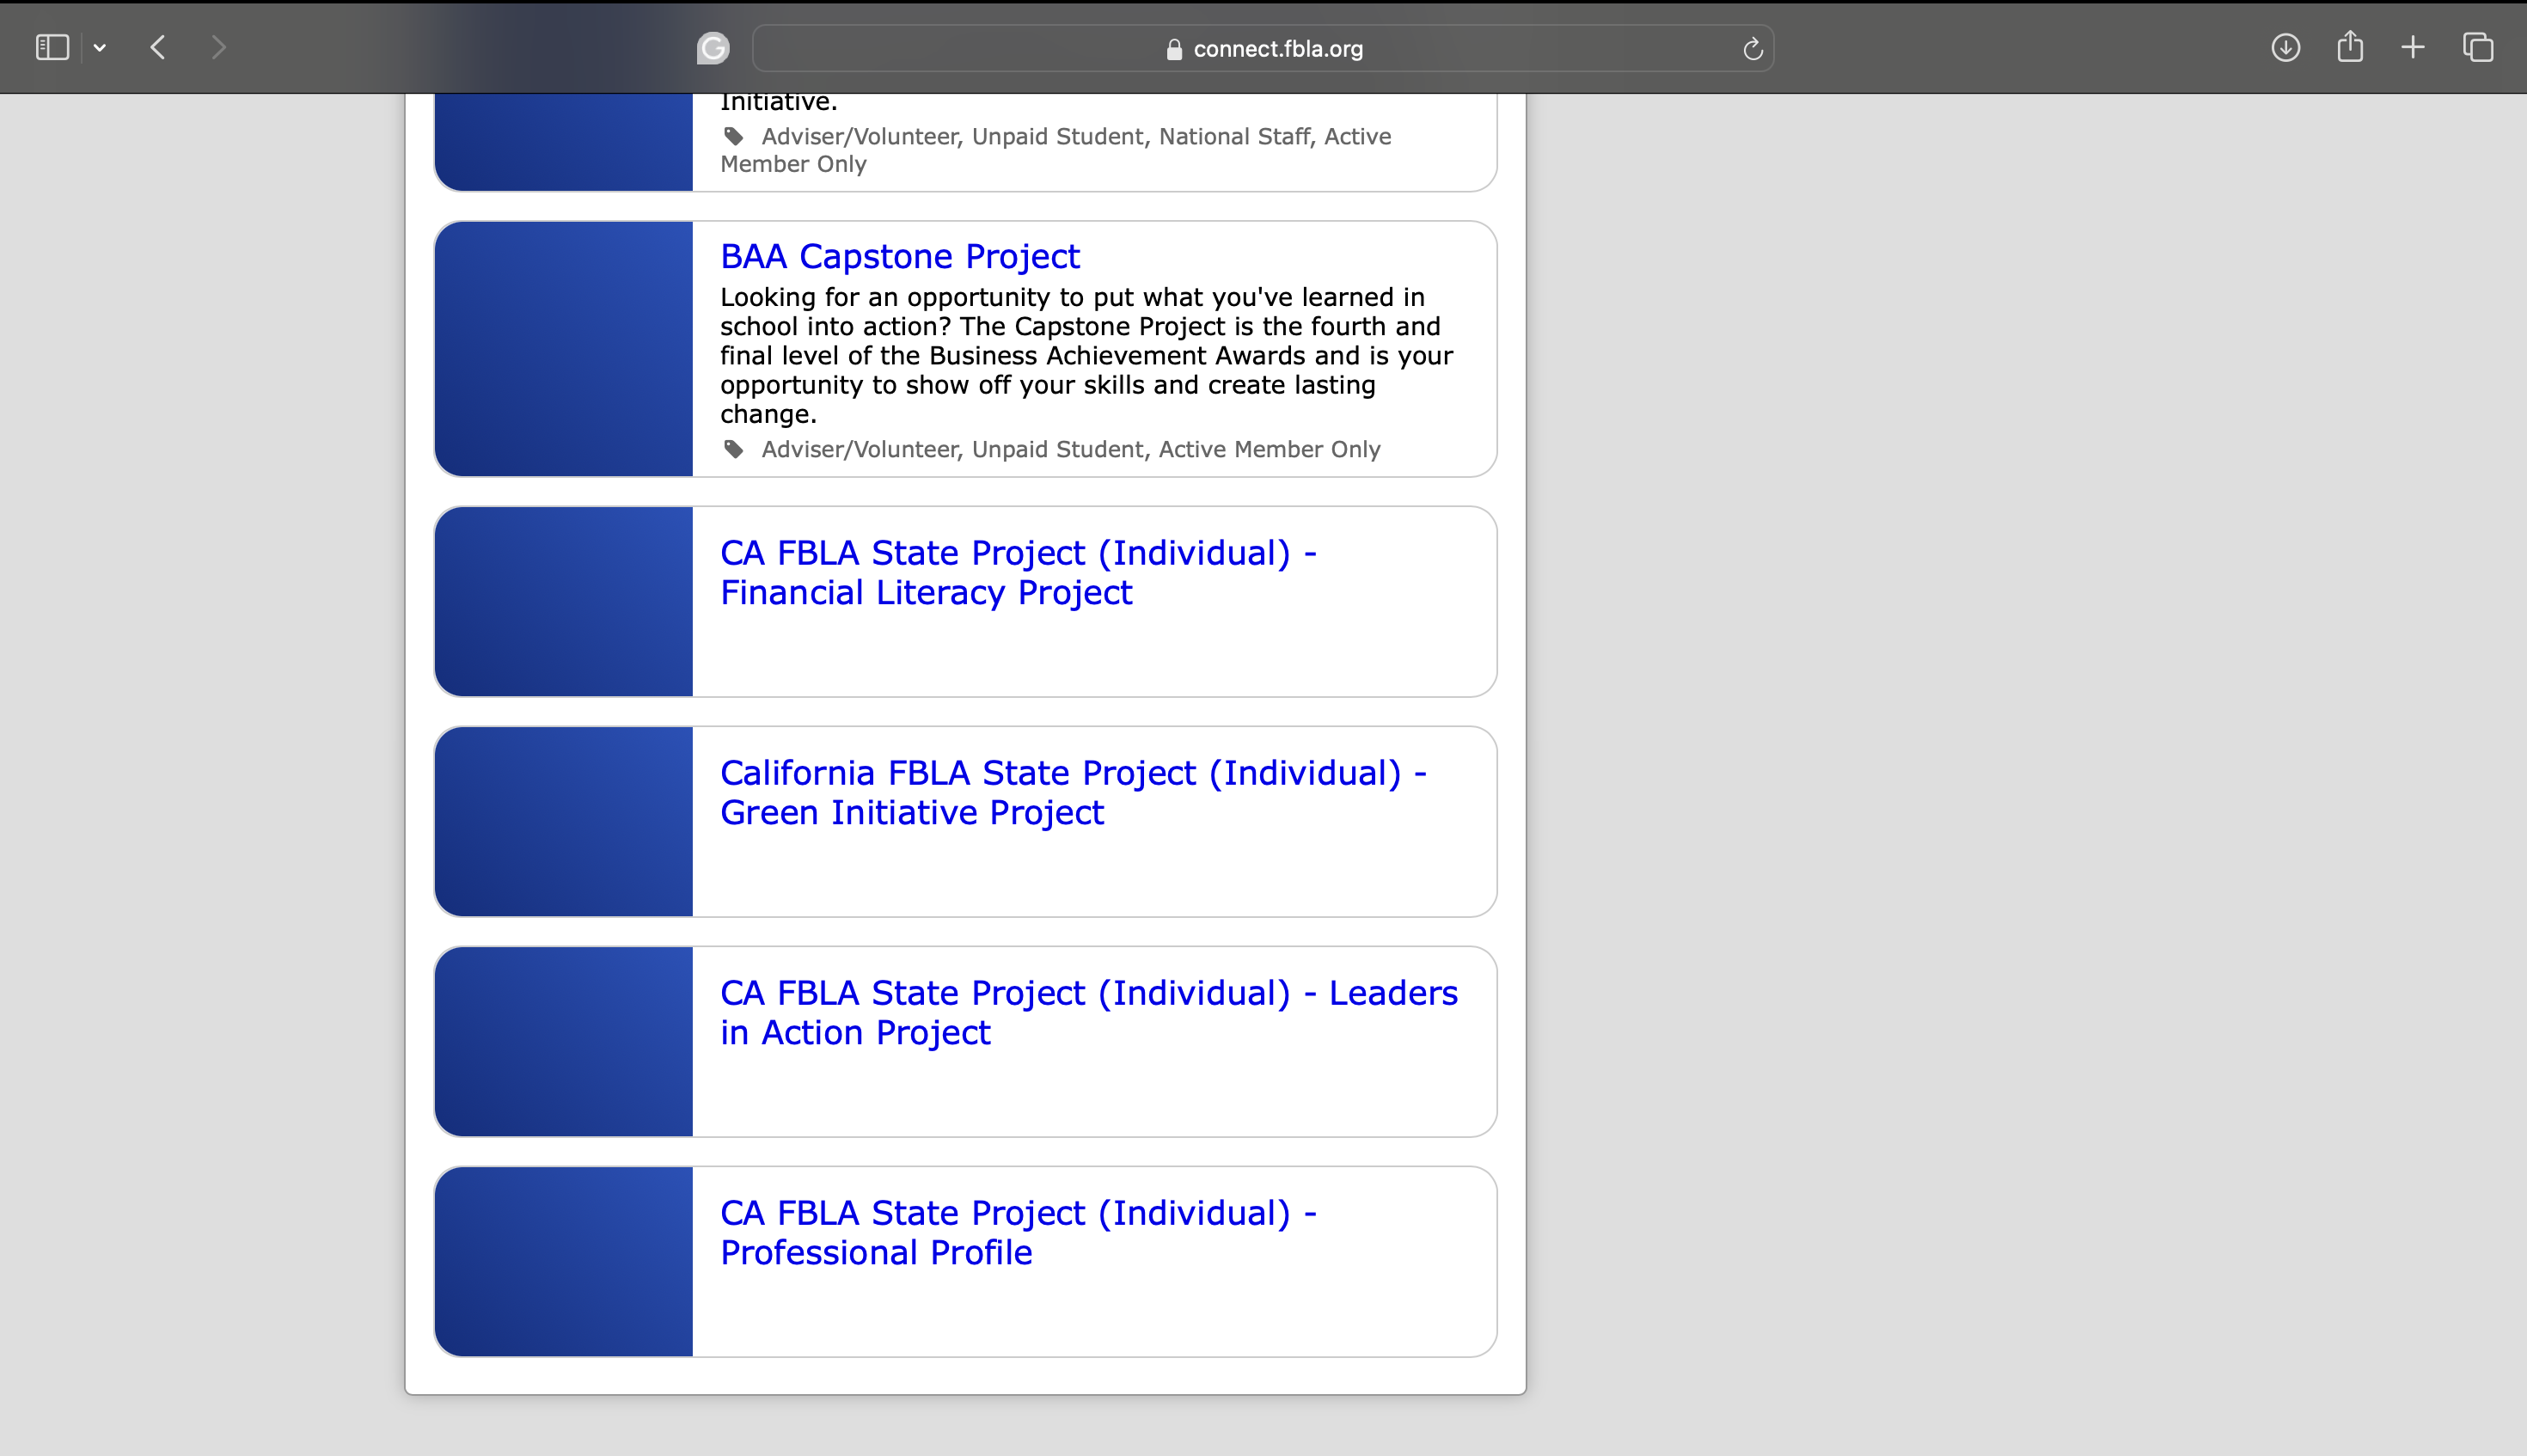Click the forward navigation arrow
The height and width of the screenshot is (1456, 2527).
pyautogui.click(x=219, y=47)
